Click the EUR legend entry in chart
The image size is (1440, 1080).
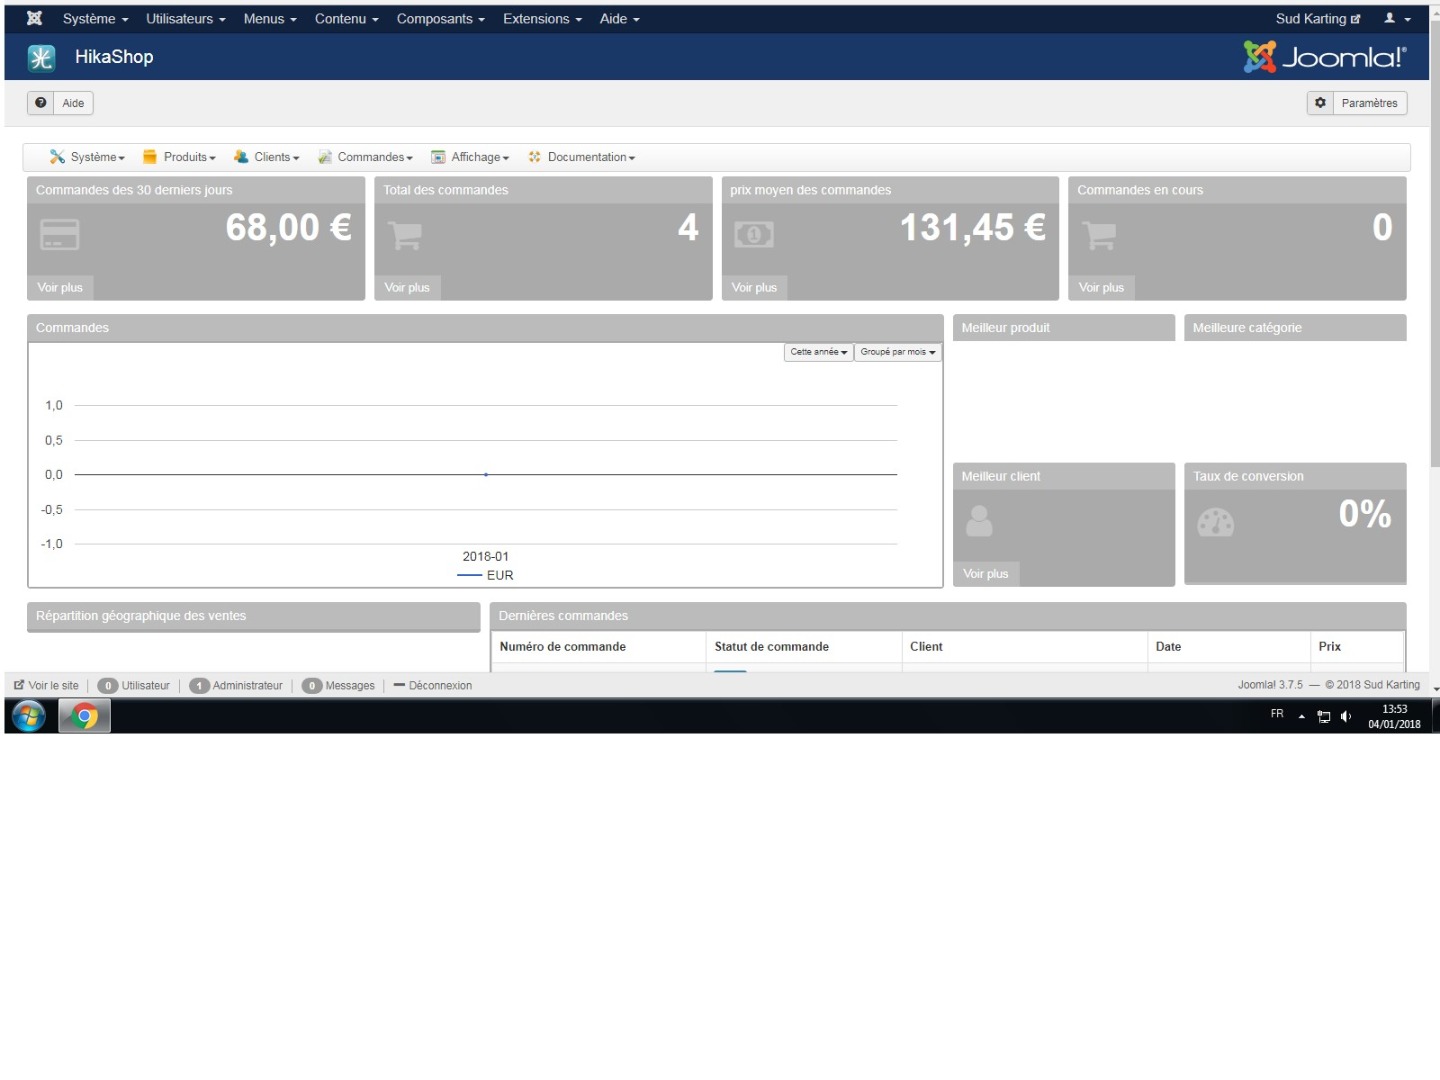[x=486, y=576]
